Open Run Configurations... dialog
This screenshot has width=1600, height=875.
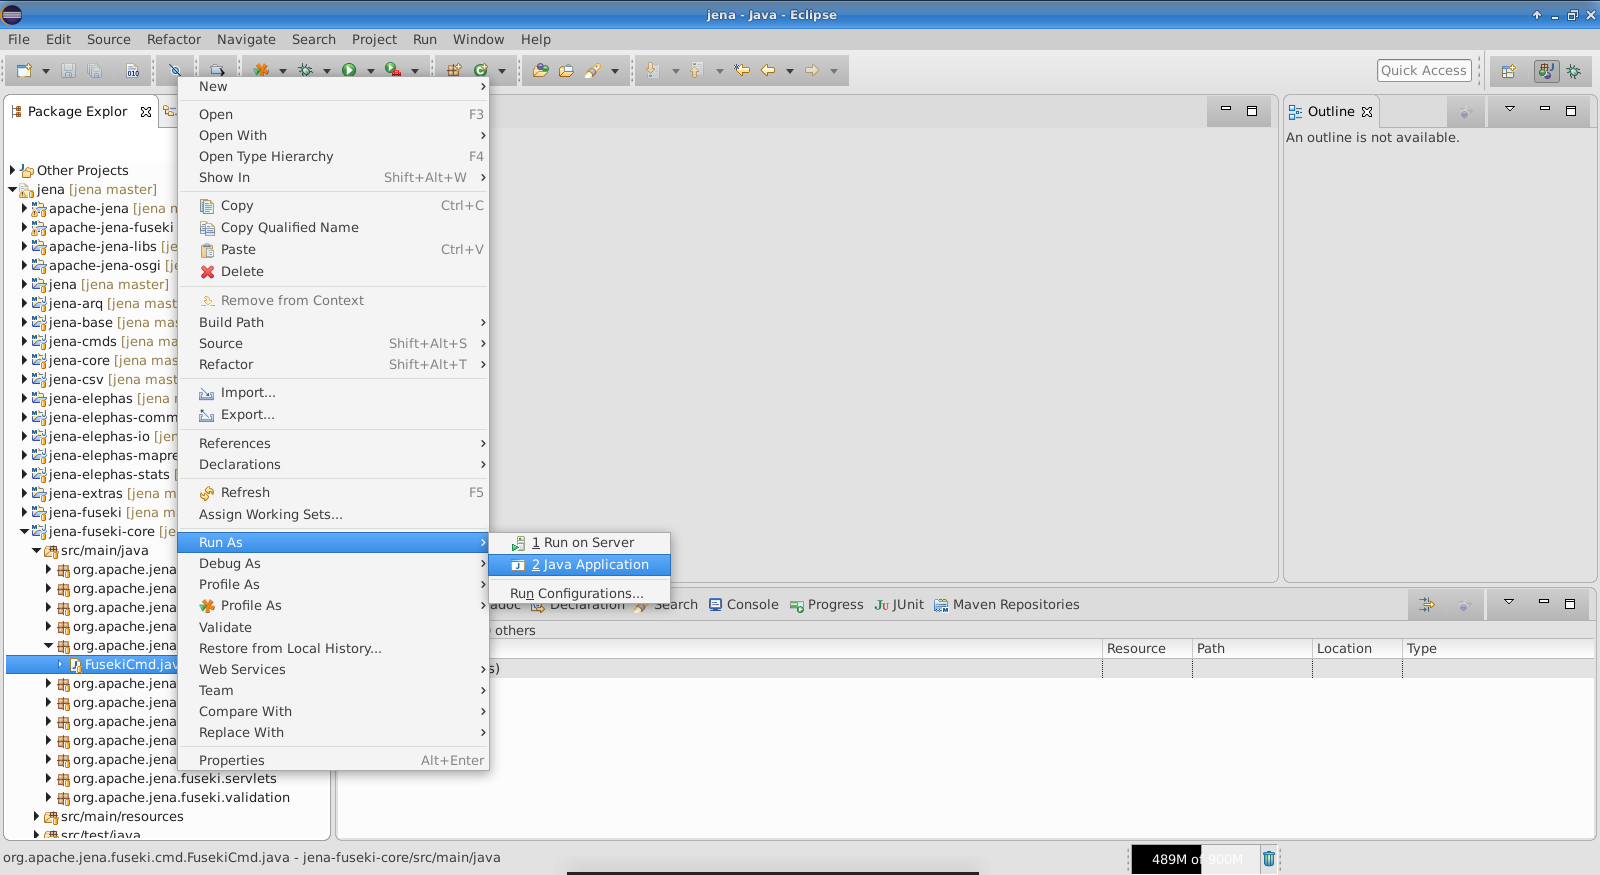coord(577,593)
